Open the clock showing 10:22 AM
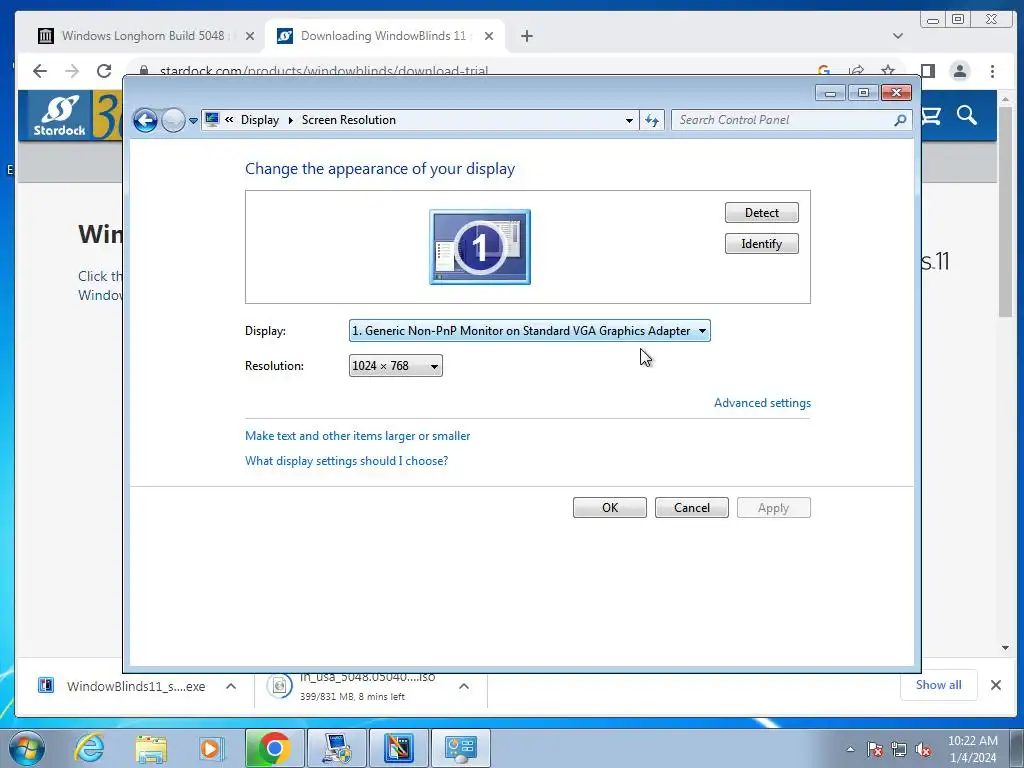Image resolution: width=1024 pixels, height=768 pixels. click(973, 749)
